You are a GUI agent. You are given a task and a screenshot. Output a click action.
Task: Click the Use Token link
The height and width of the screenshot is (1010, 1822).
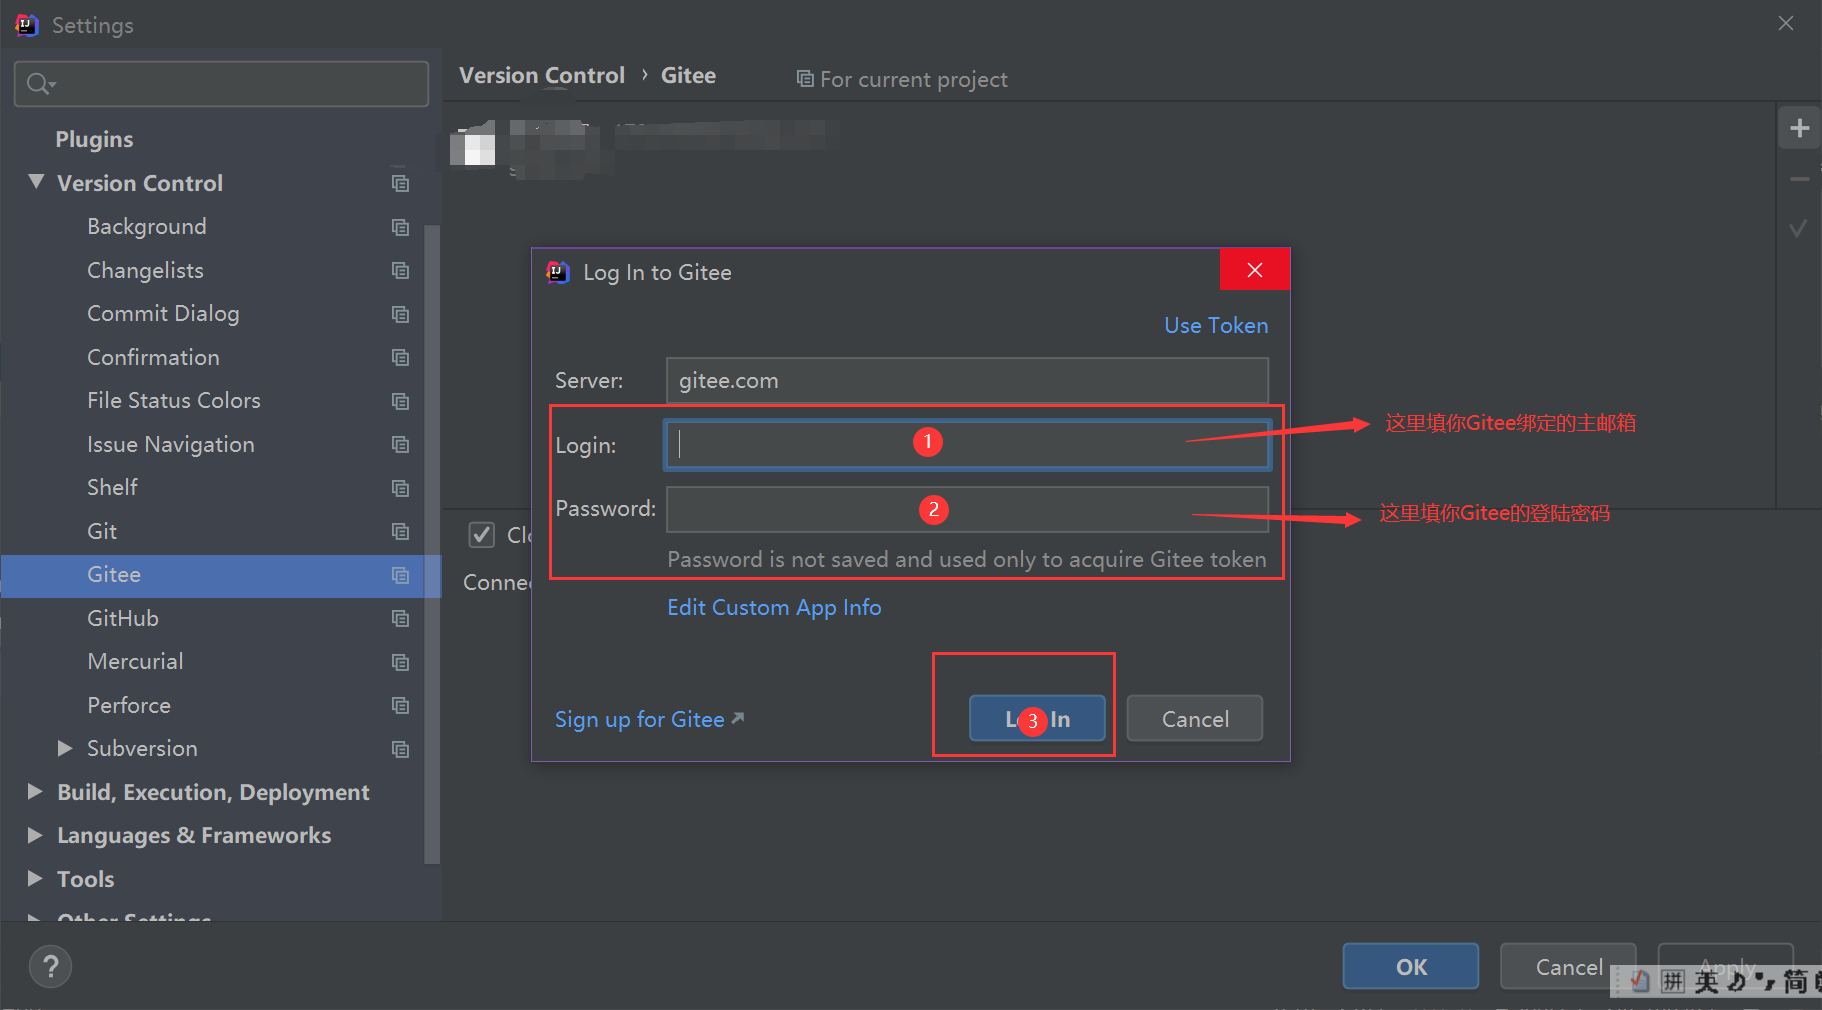[x=1216, y=325]
